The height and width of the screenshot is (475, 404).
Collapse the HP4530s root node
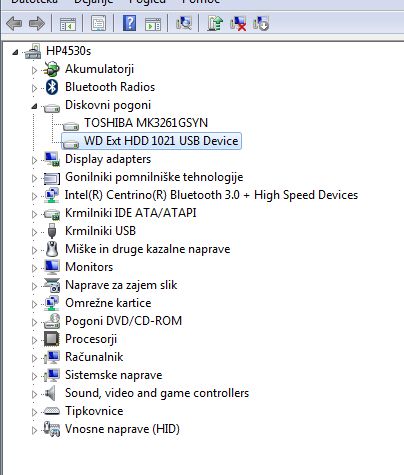15,52
